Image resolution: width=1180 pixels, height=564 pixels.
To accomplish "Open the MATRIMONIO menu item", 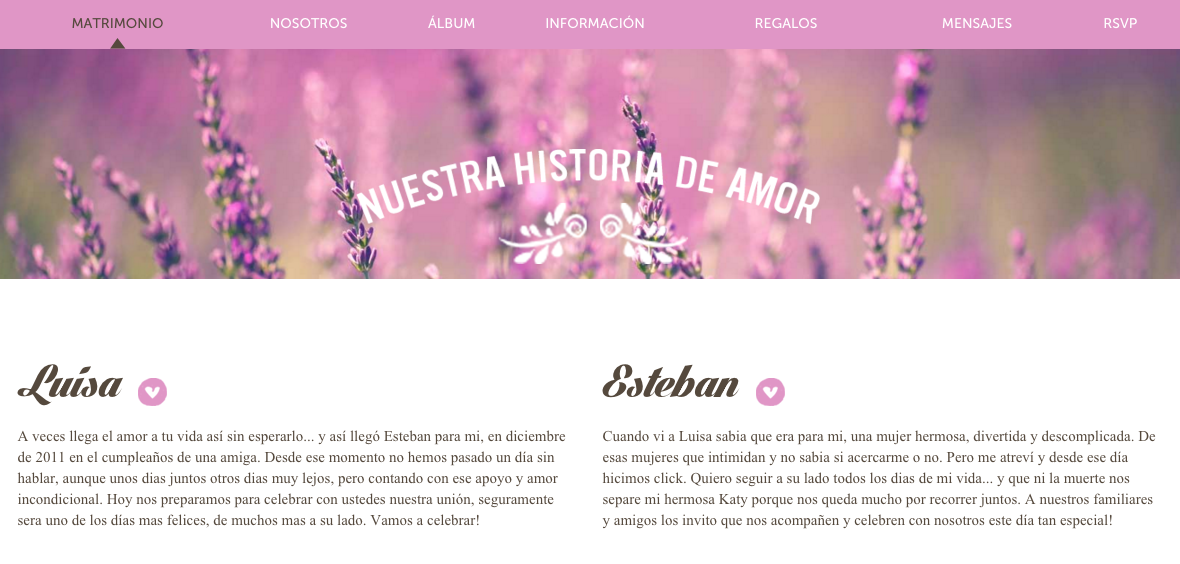I will tap(117, 23).
